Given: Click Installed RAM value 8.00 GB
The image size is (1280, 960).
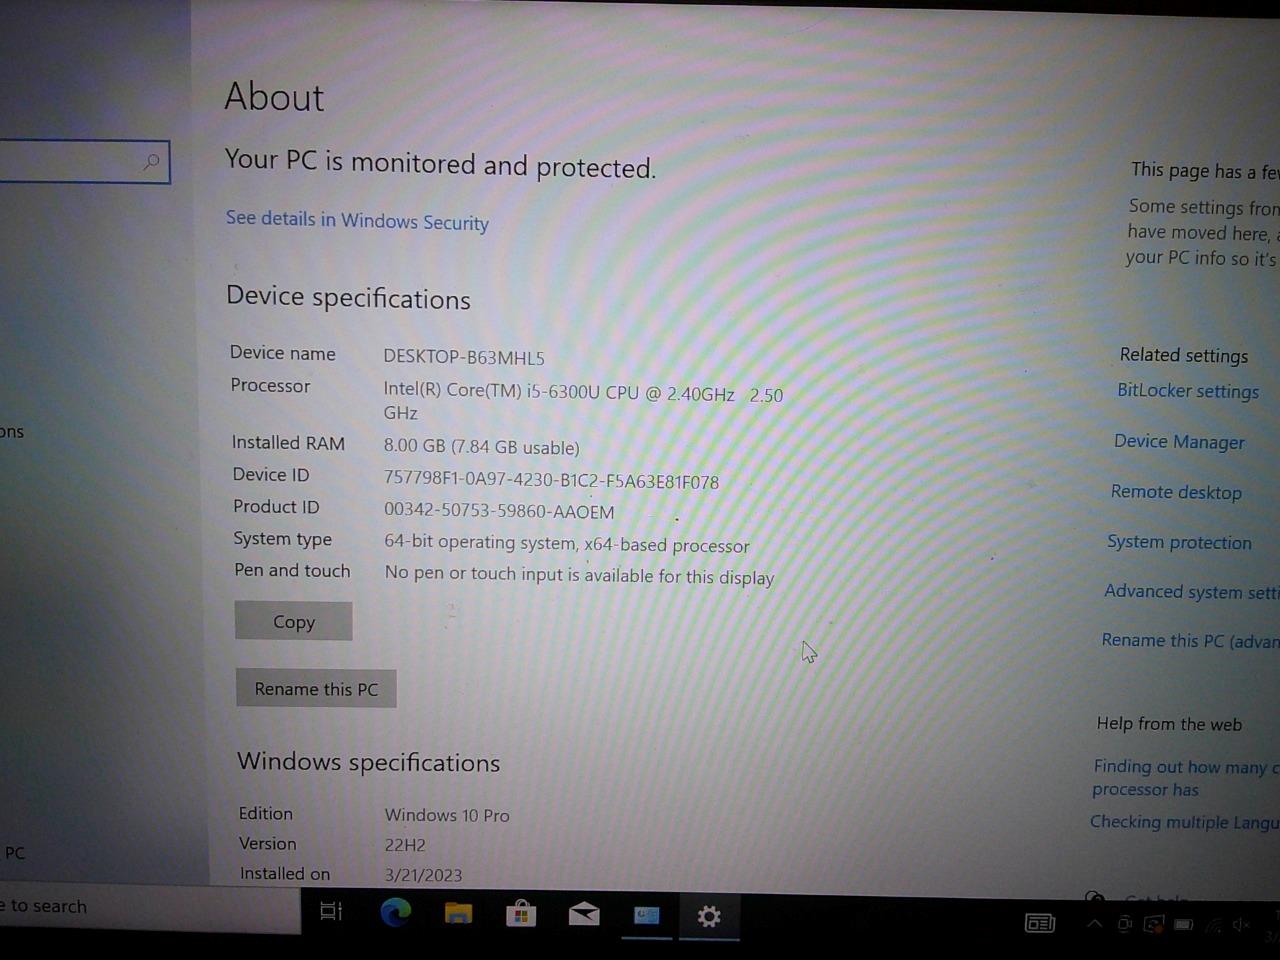Looking at the screenshot, I should coord(481,447).
